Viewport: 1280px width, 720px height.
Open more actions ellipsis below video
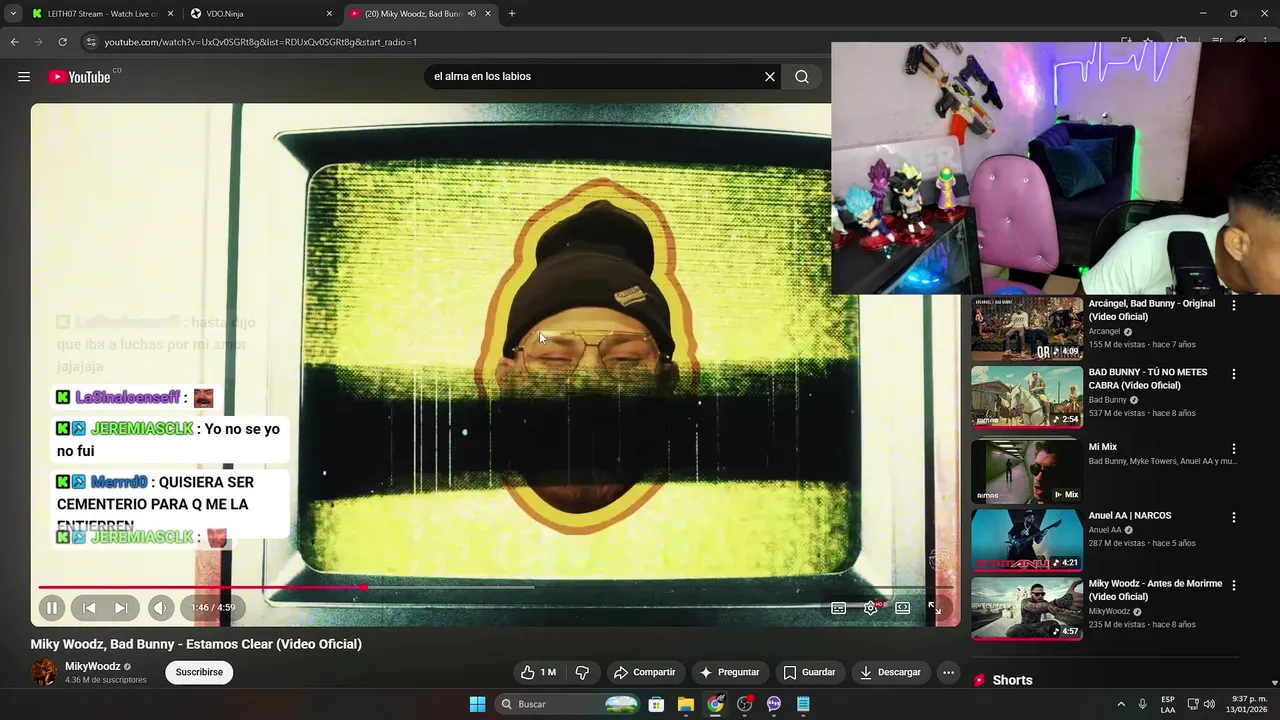949,672
